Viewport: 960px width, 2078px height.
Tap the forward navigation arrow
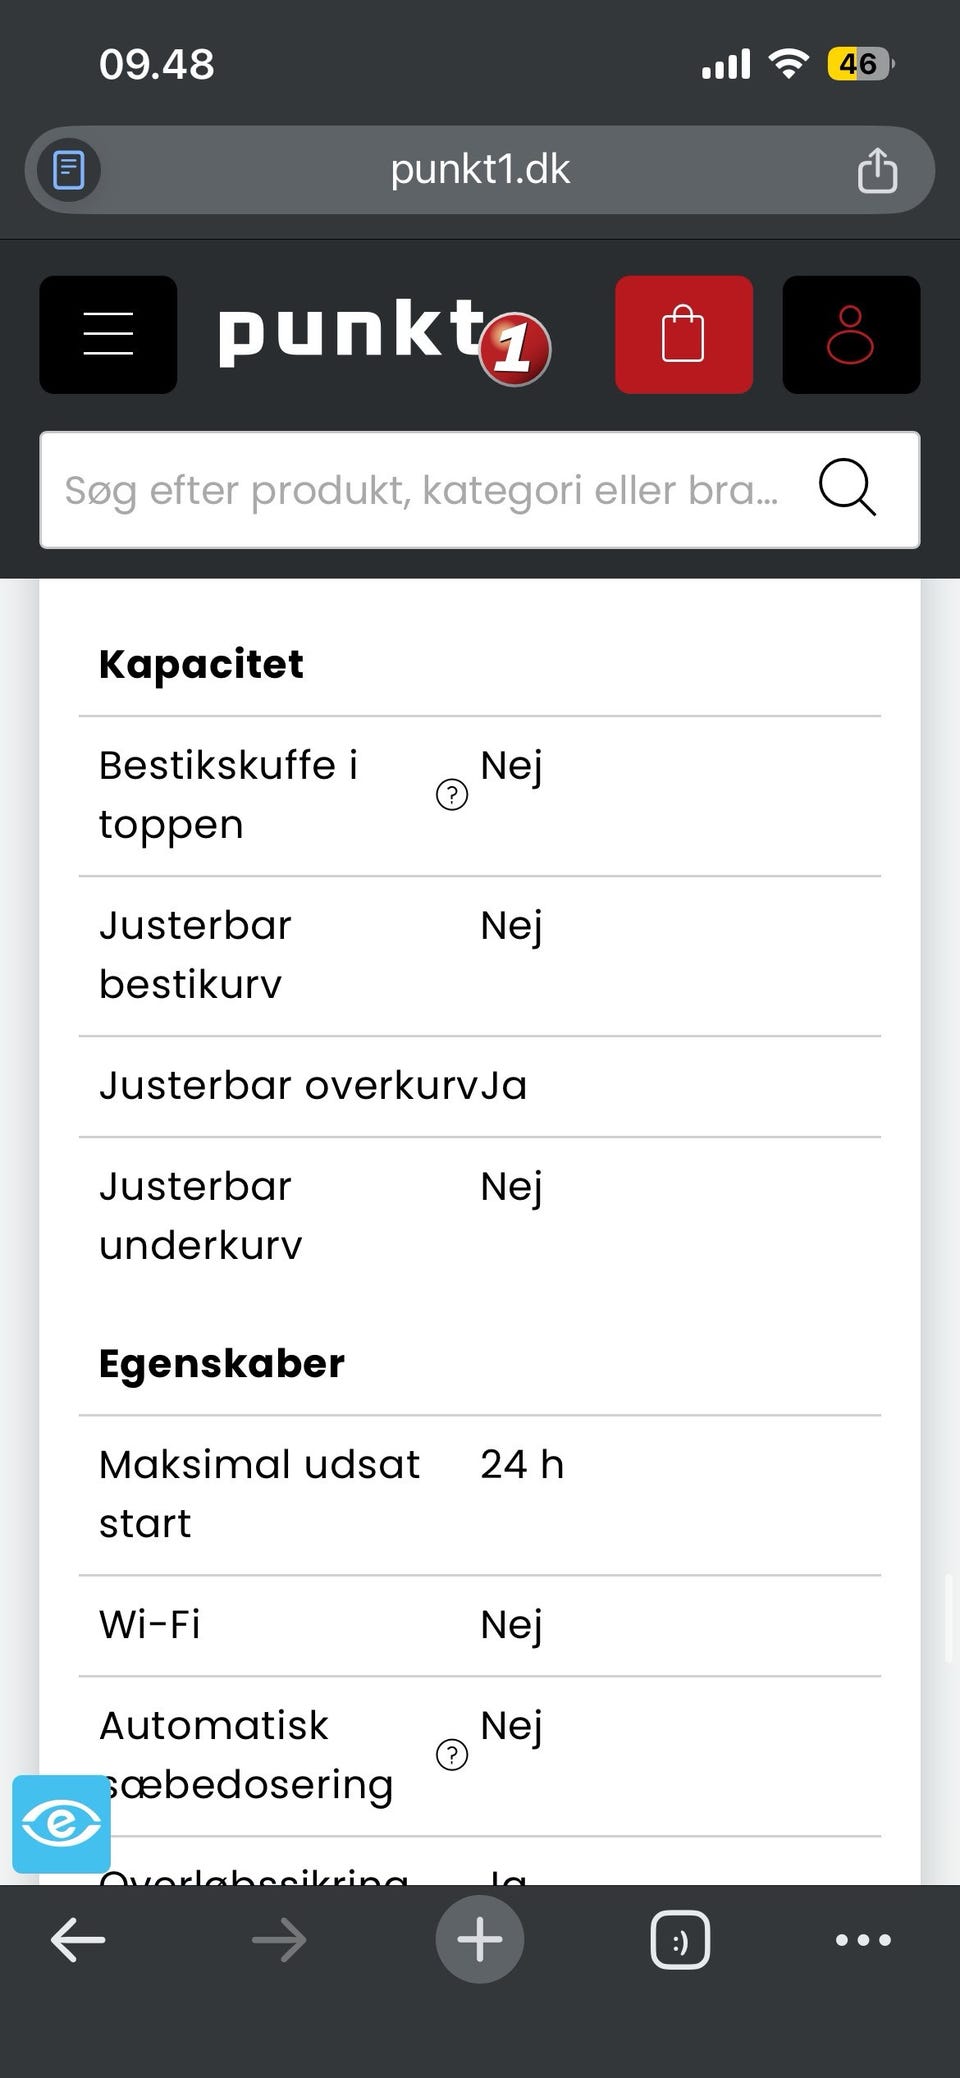[279, 1940]
